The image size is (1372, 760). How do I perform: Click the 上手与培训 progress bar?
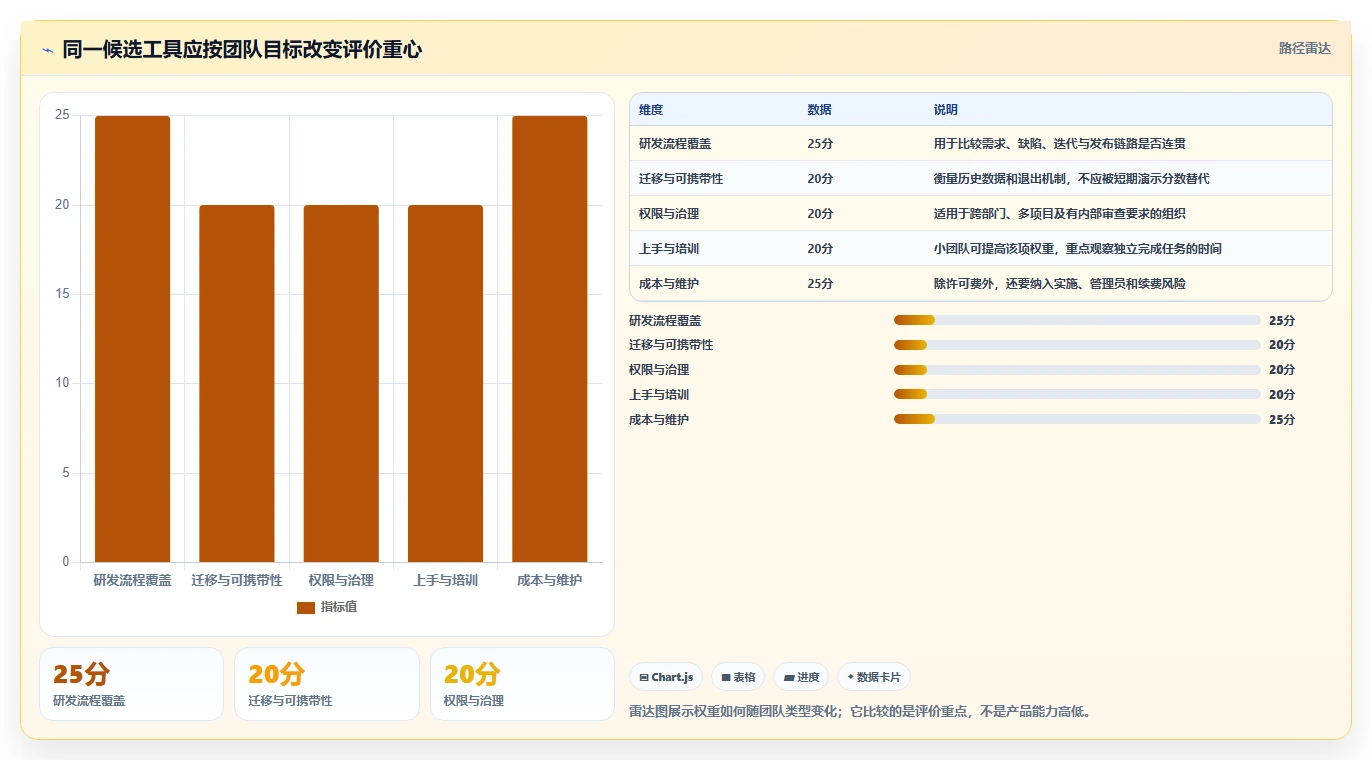tap(1077, 395)
